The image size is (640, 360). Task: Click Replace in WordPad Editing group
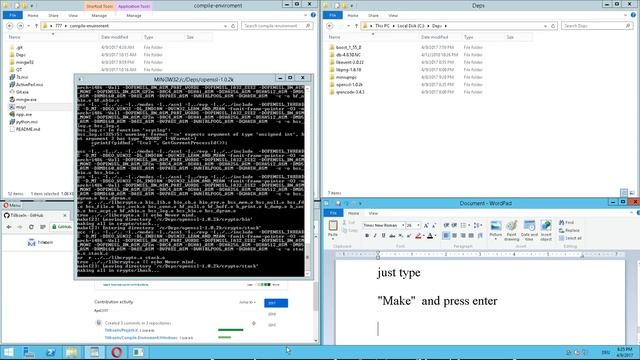pyautogui.click(x=569, y=230)
